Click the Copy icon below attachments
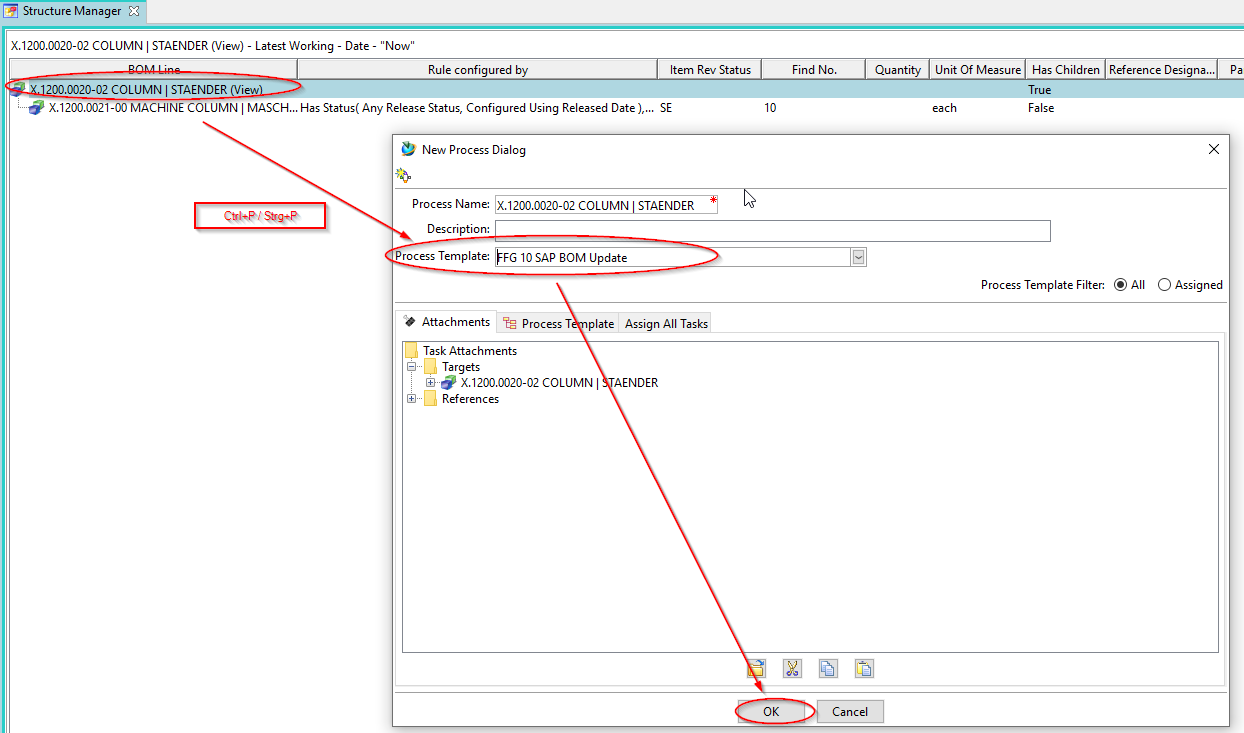The width and height of the screenshot is (1244, 733). (828, 669)
